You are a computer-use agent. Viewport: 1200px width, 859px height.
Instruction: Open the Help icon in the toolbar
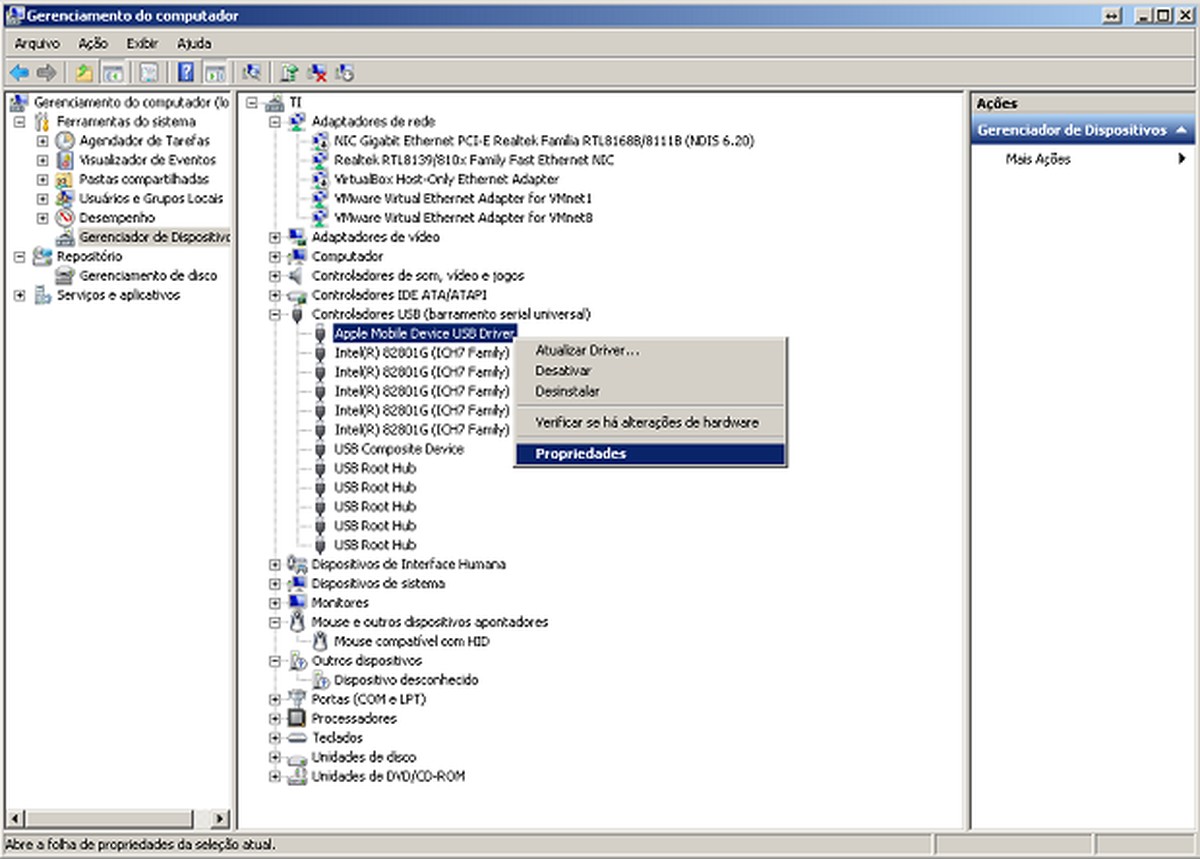tap(186, 72)
